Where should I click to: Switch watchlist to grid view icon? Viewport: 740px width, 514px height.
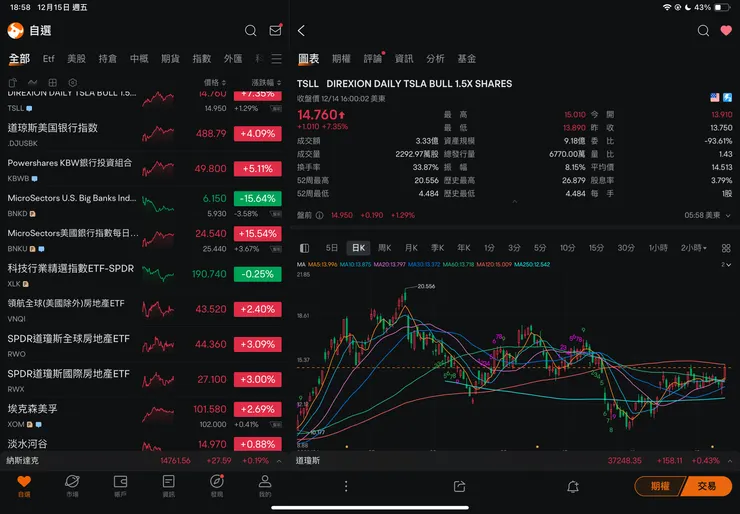(53, 83)
